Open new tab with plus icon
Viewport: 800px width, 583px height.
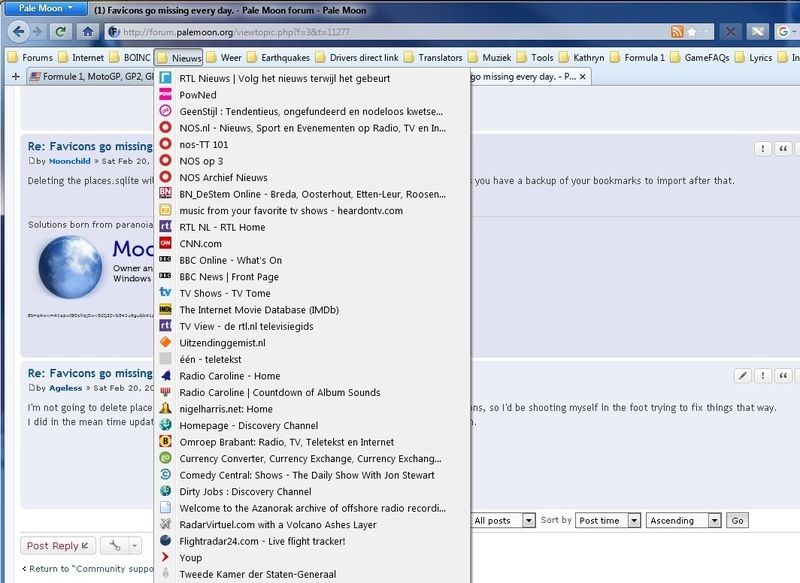coord(16,77)
